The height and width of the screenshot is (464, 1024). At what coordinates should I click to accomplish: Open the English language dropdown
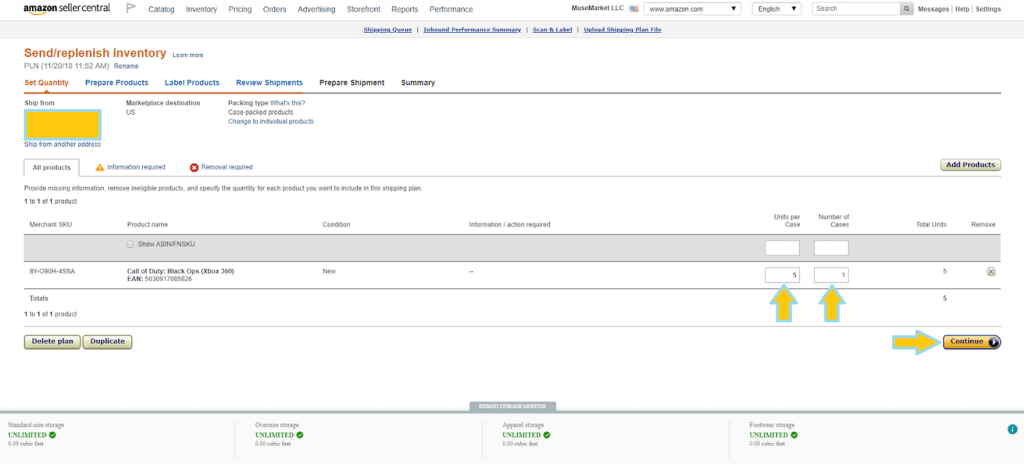pos(776,9)
